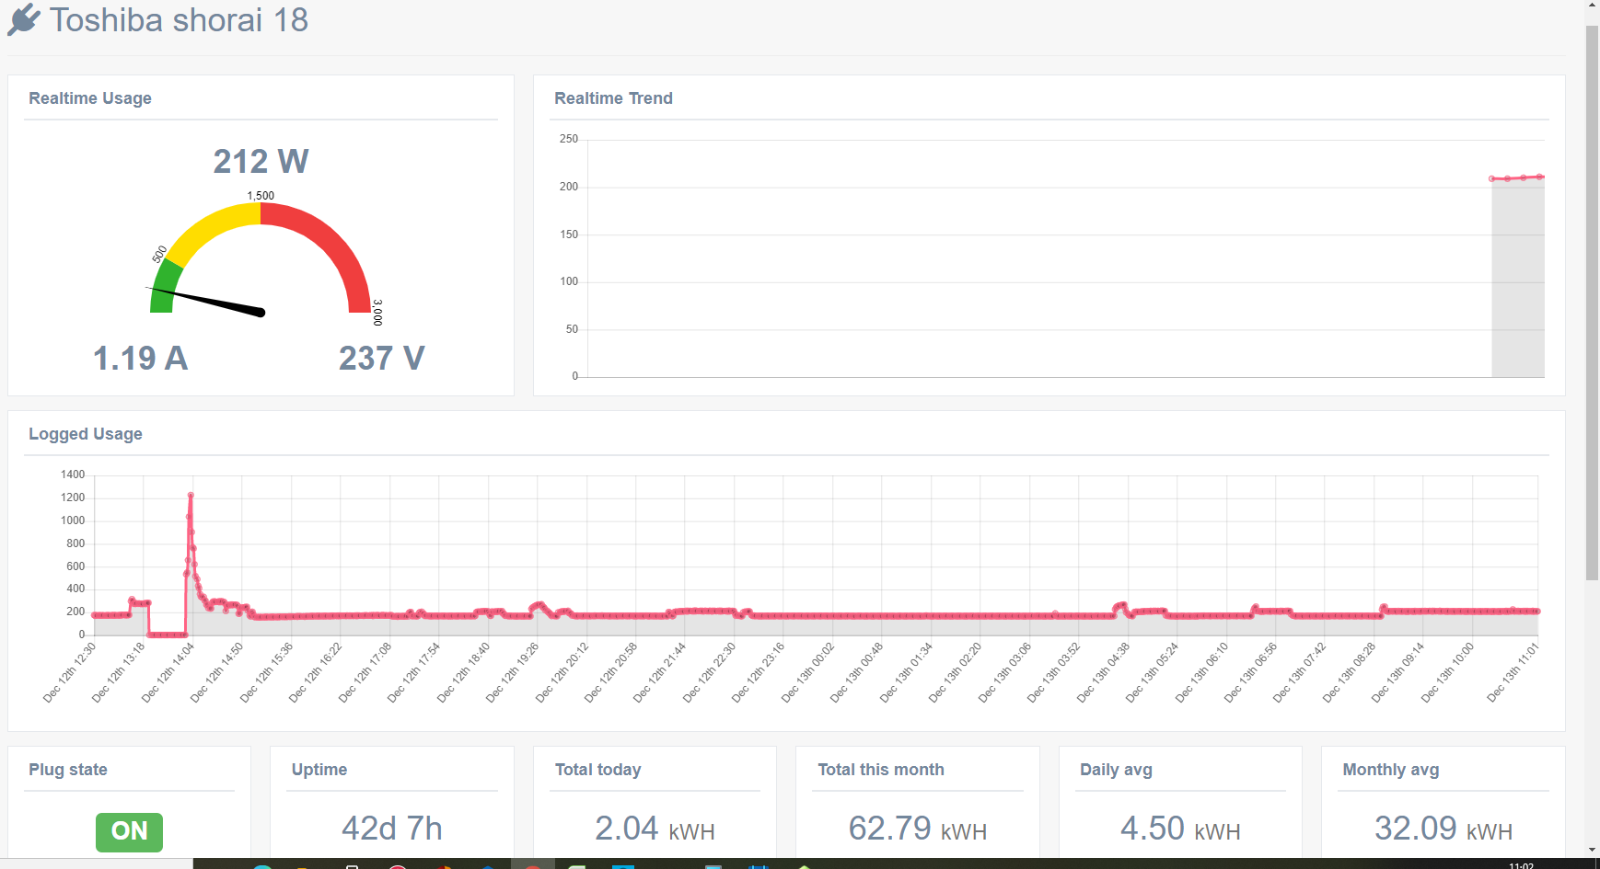
Task: Click the Dec 12th 12:30 axis label
Action: click(70, 673)
